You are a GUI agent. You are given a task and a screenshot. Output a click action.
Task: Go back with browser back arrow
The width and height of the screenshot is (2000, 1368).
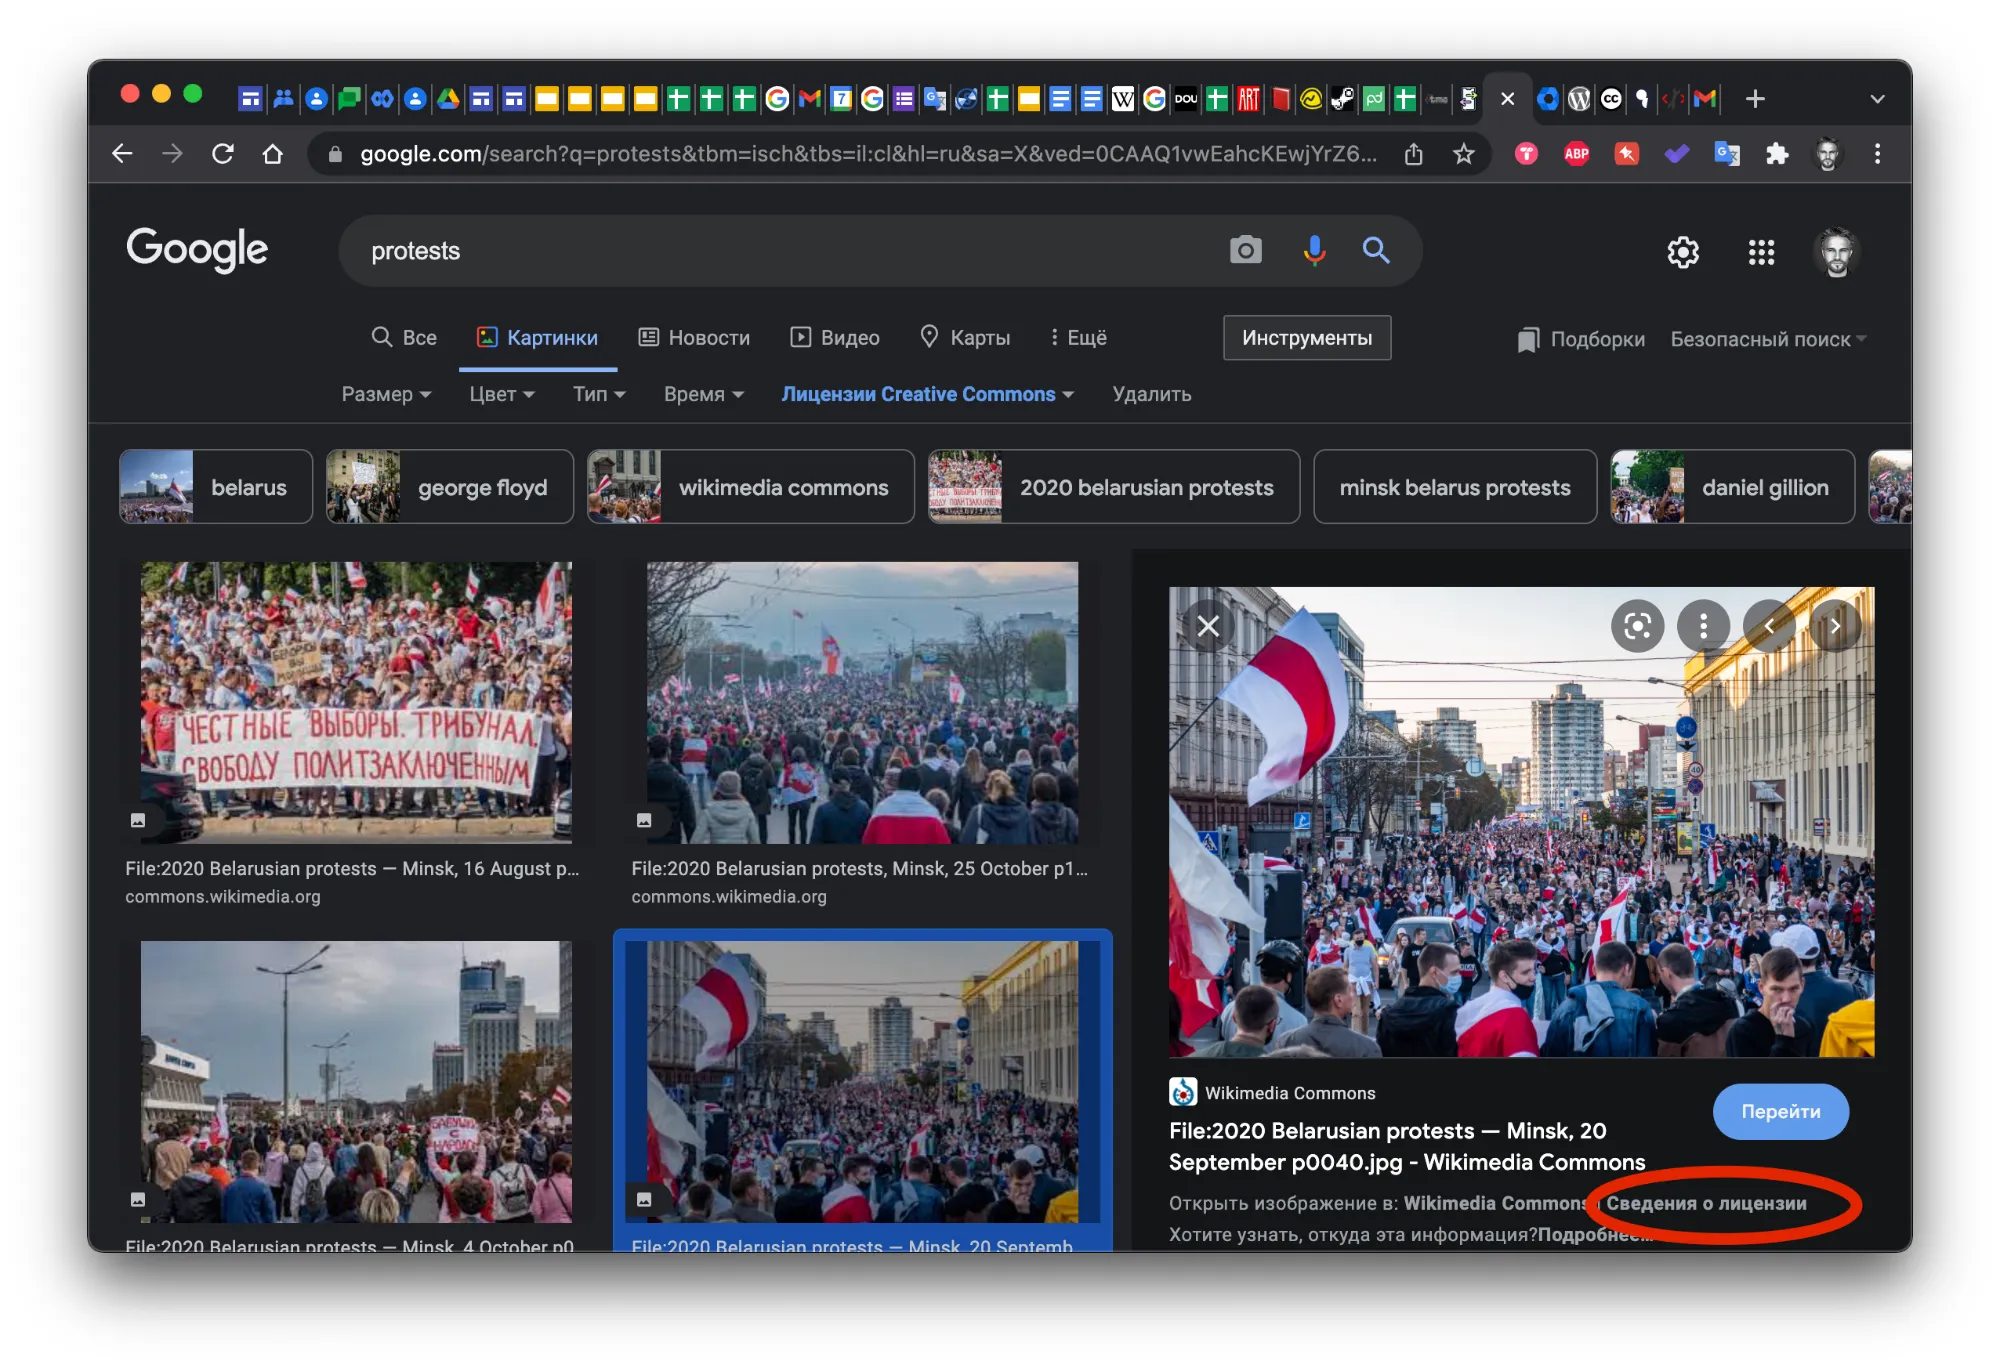122,154
